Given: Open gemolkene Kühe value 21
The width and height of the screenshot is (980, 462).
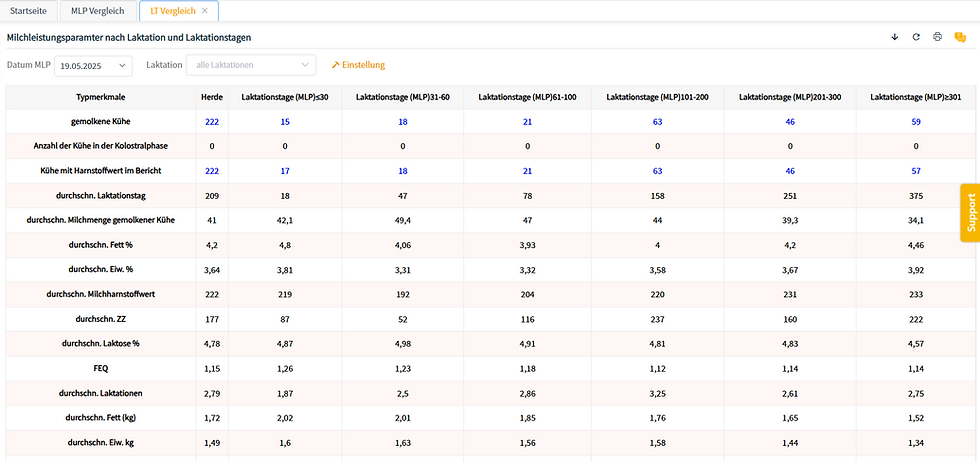Looking at the screenshot, I should pos(528,122).
